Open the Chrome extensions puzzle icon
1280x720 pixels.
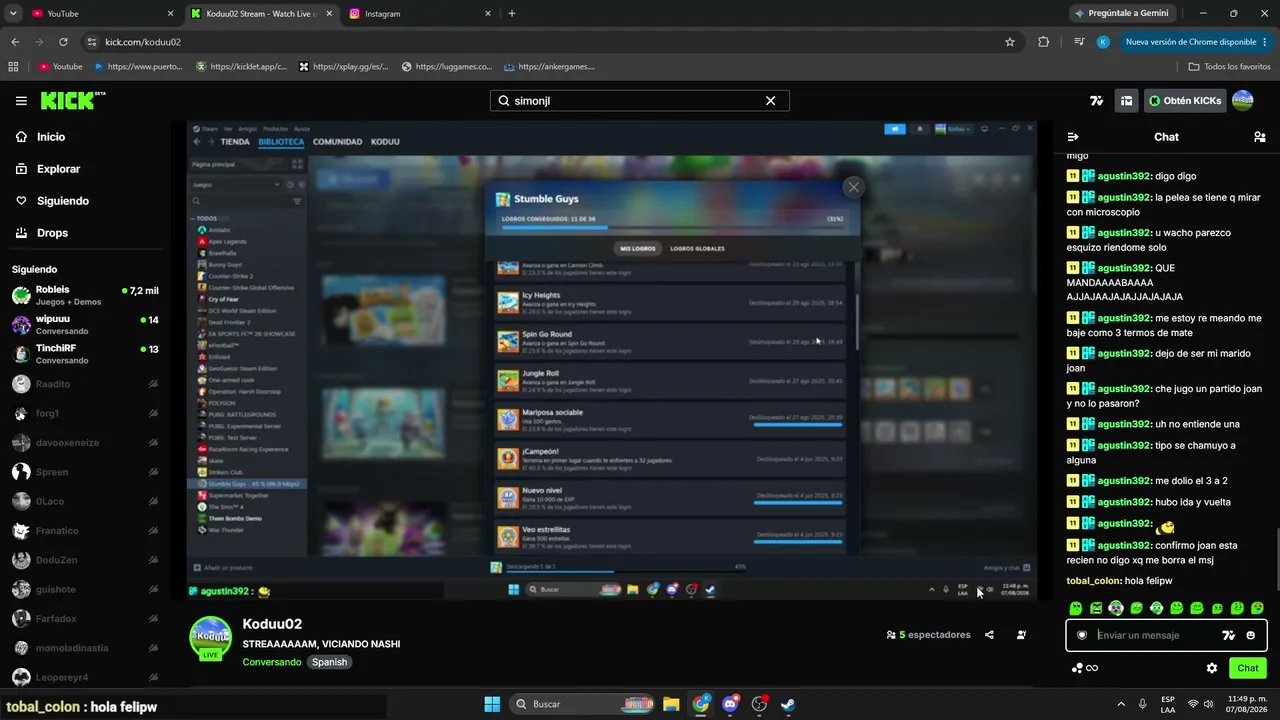1044,42
